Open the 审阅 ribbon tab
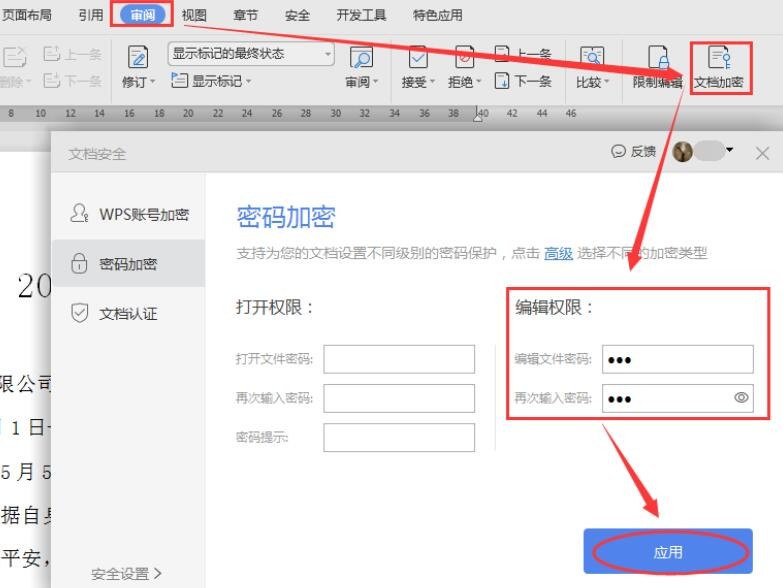Image resolution: width=783 pixels, height=588 pixels. coord(142,15)
